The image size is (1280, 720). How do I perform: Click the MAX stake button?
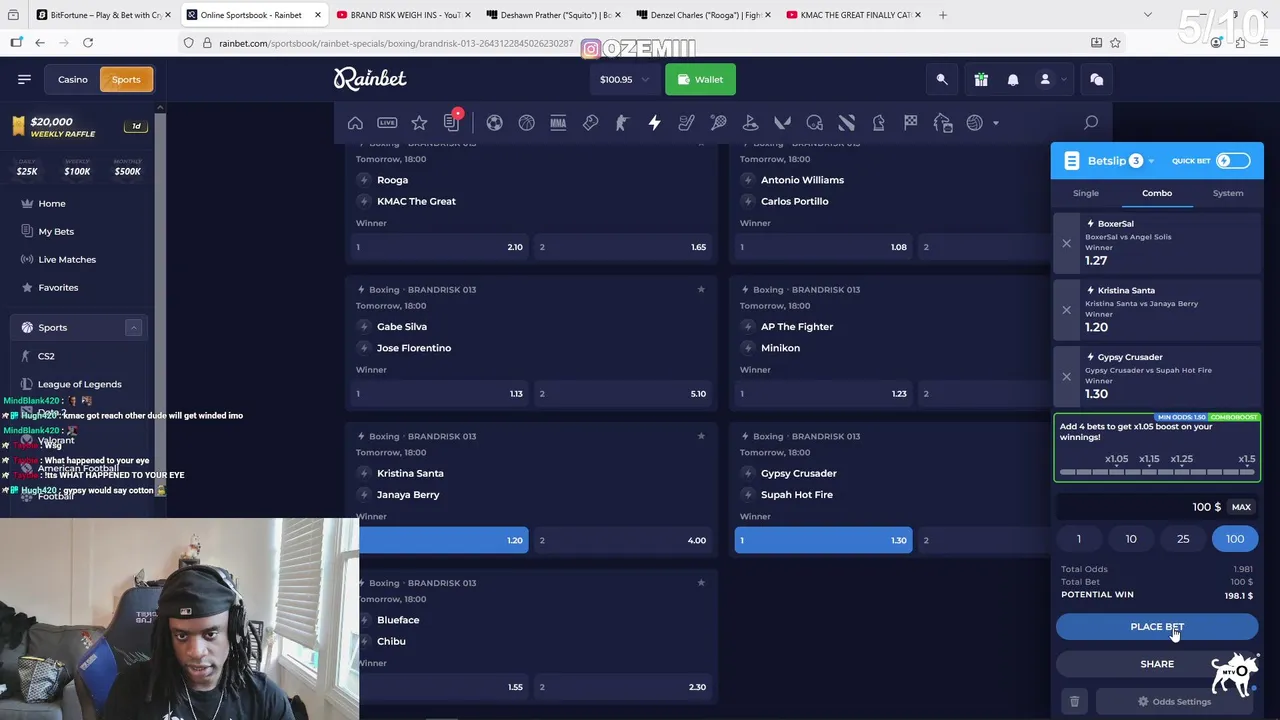click(x=1241, y=507)
